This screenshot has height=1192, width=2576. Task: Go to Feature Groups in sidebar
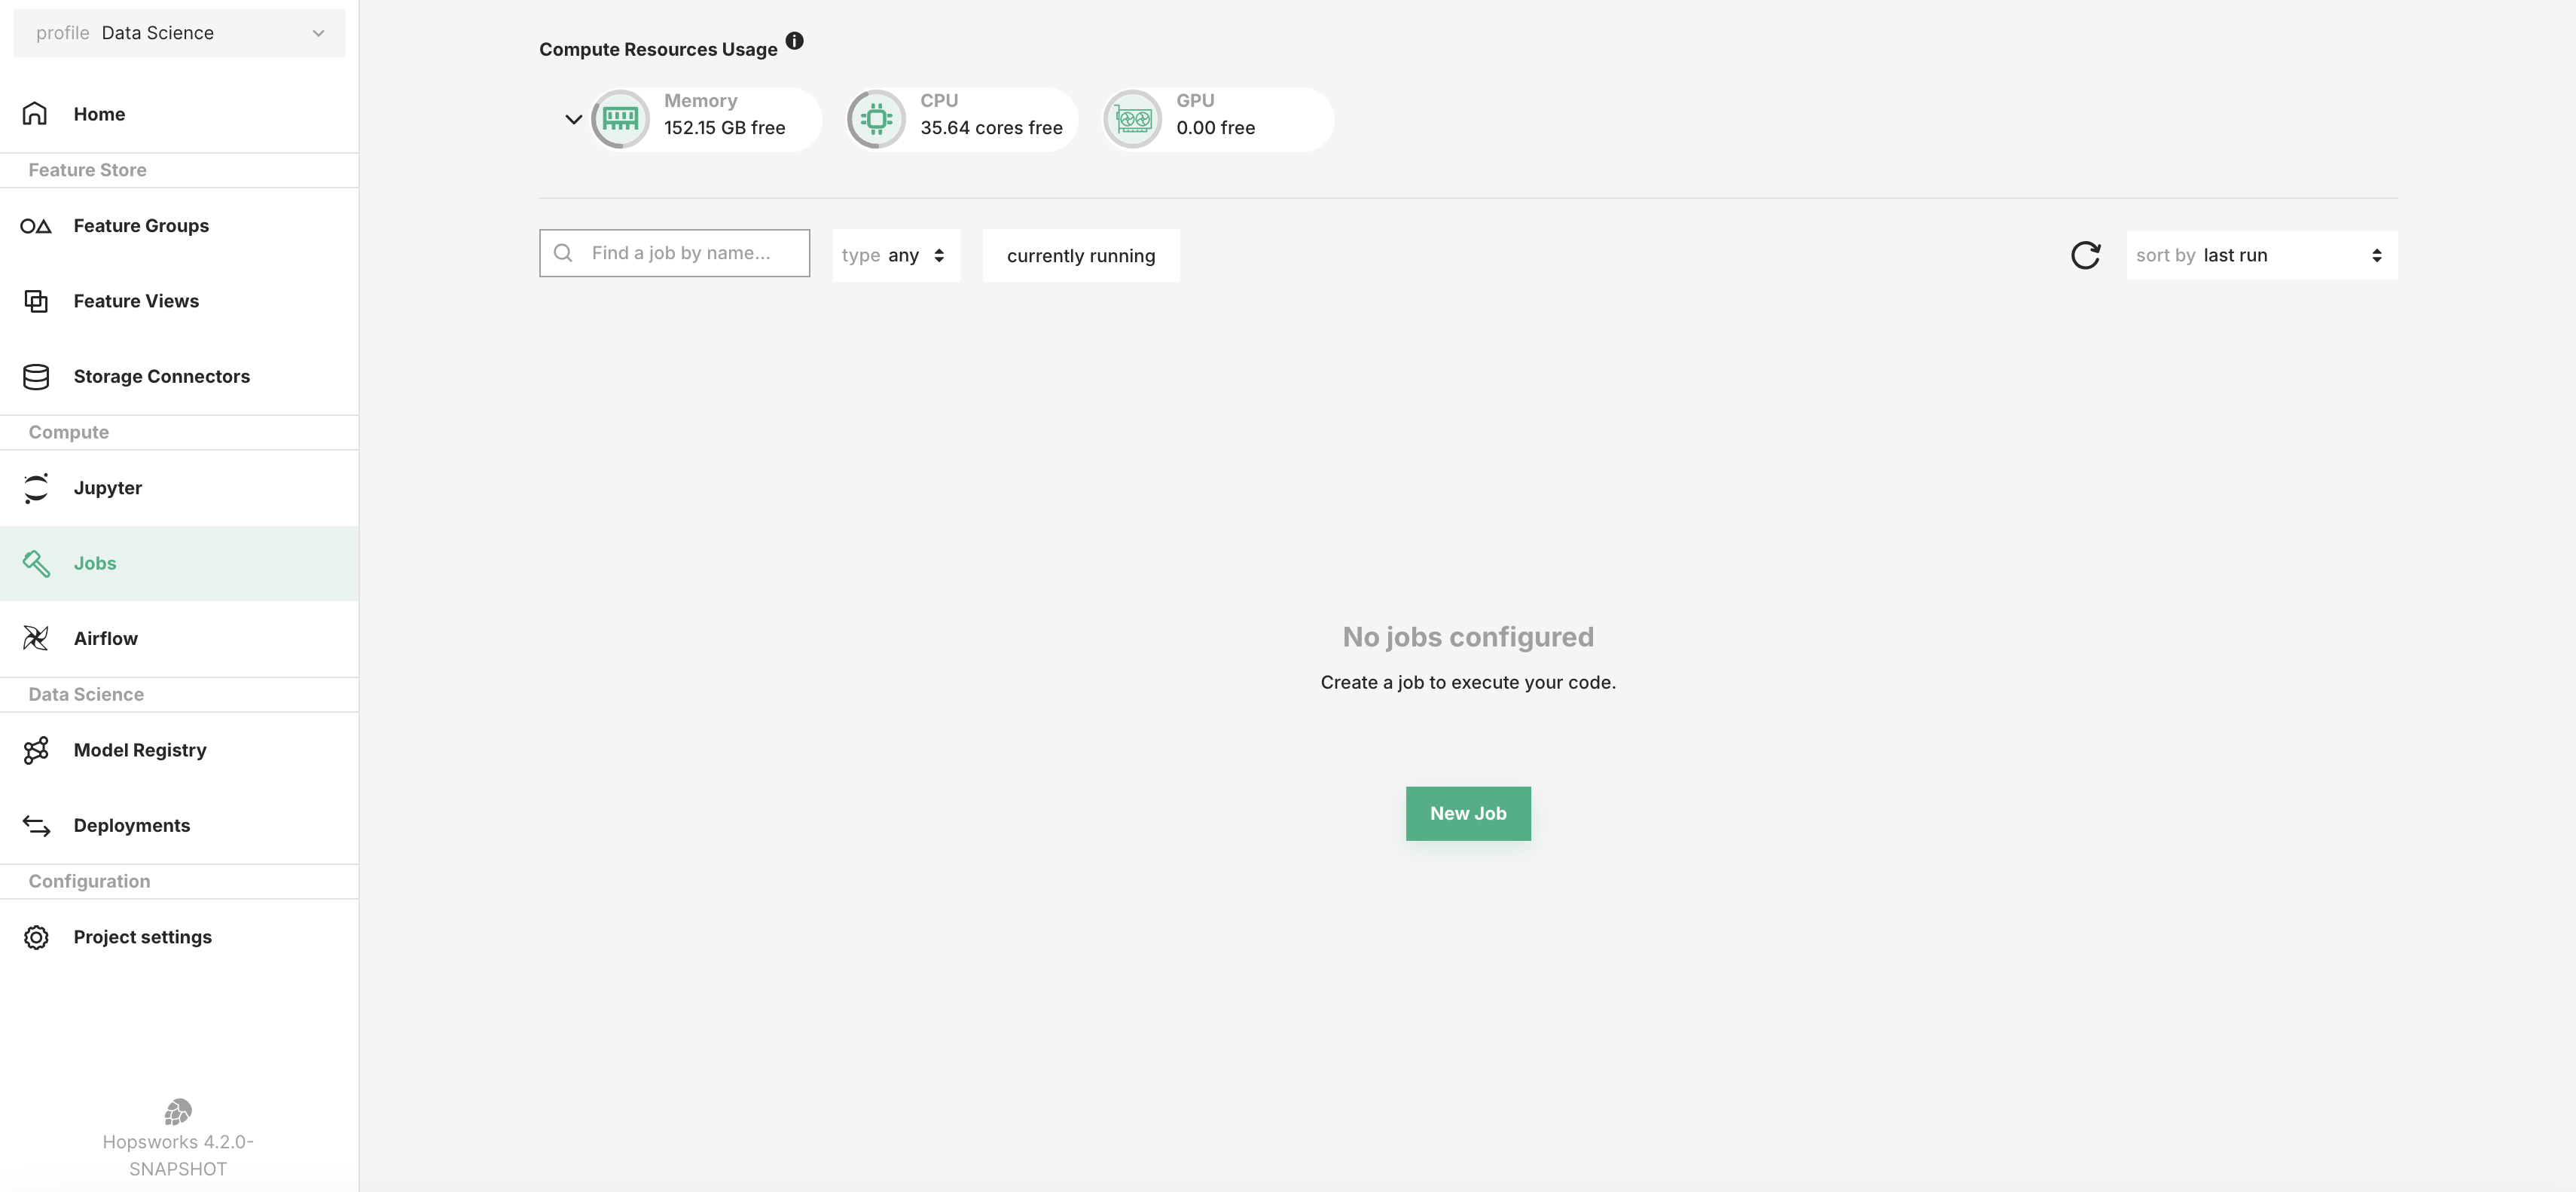(x=141, y=226)
